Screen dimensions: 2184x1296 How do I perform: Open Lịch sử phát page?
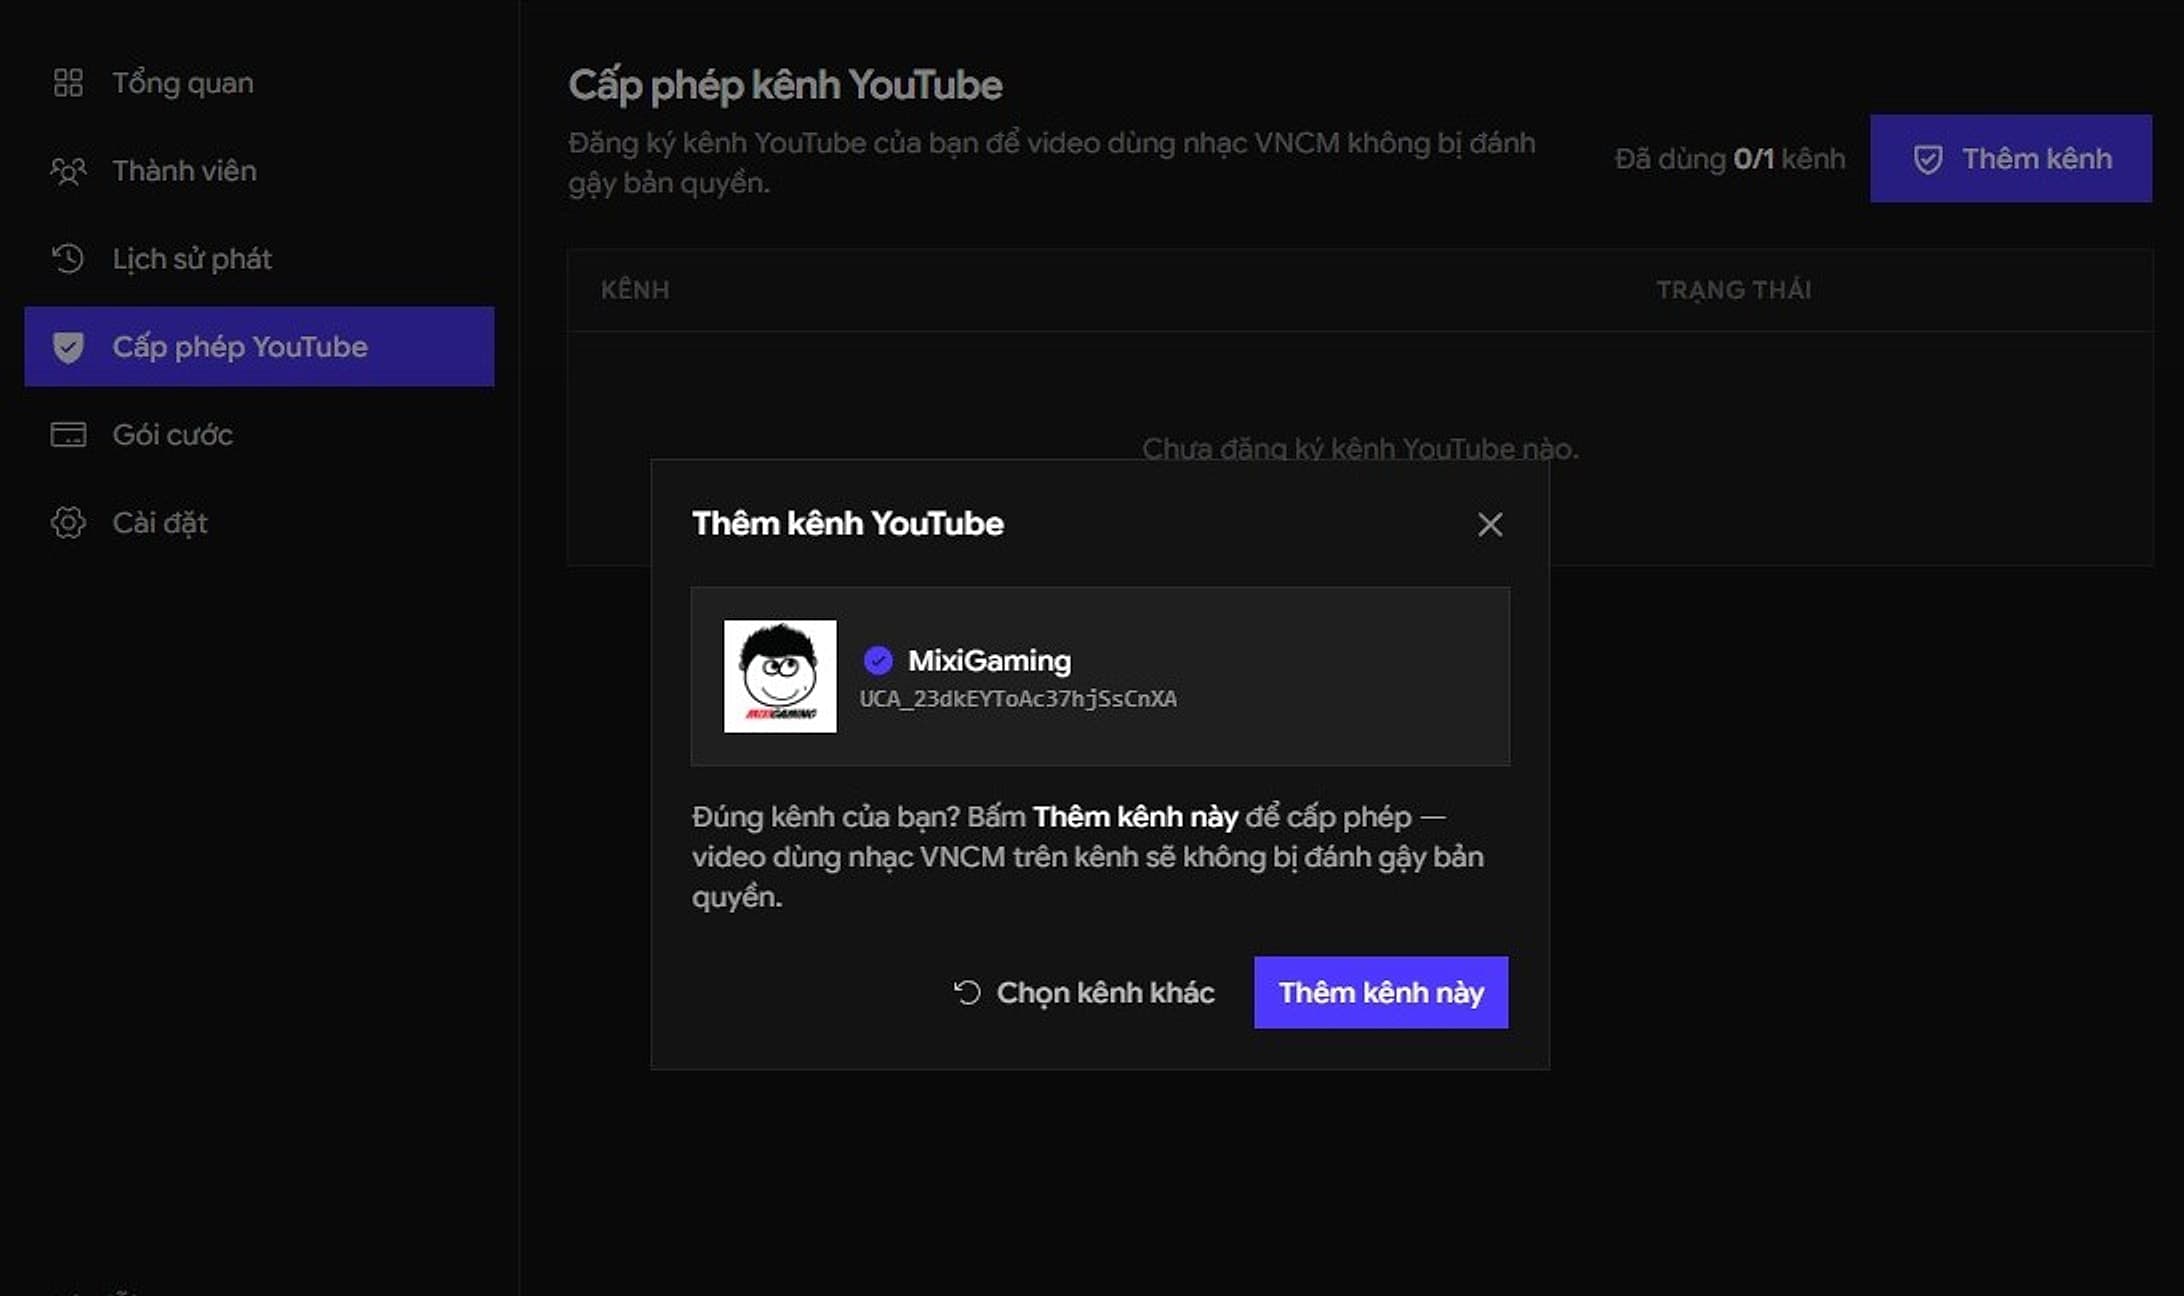point(259,259)
